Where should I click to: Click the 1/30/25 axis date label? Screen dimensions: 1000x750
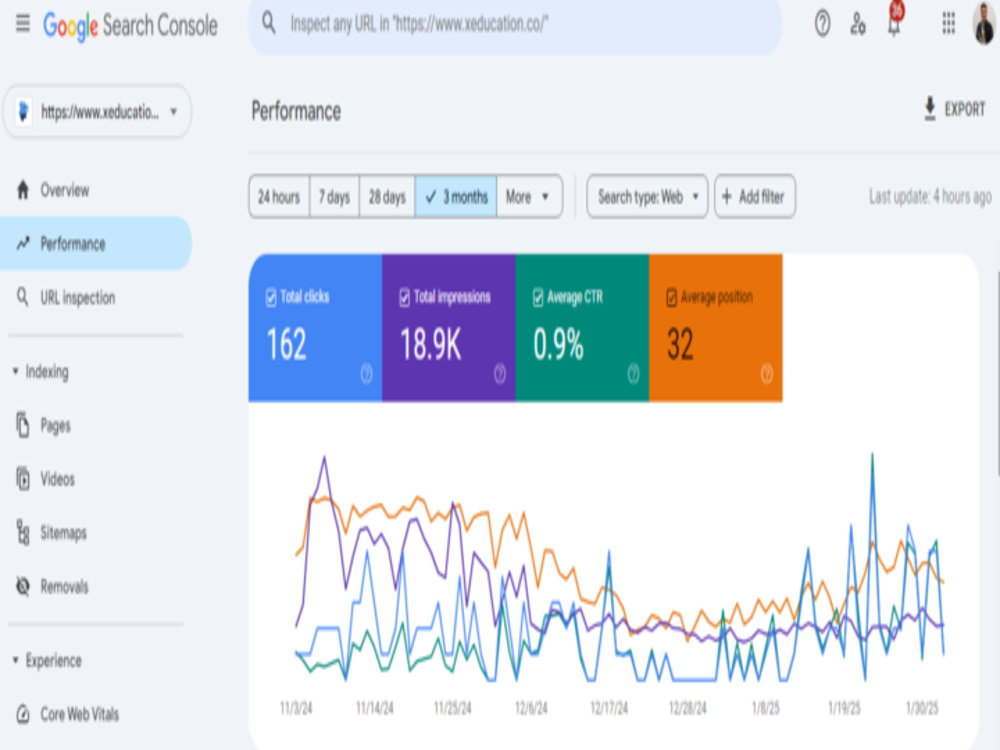(x=922, y=708)
